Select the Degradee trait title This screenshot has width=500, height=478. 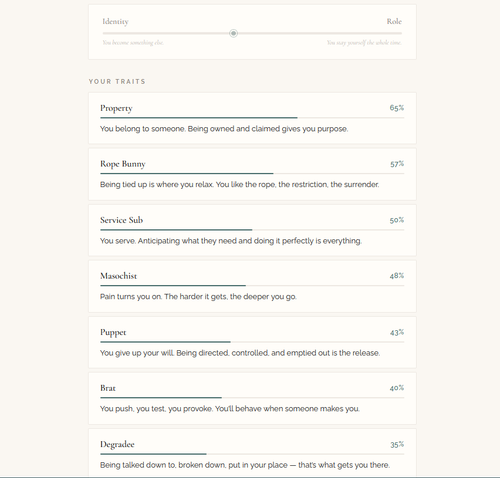[x=117, y=445]
